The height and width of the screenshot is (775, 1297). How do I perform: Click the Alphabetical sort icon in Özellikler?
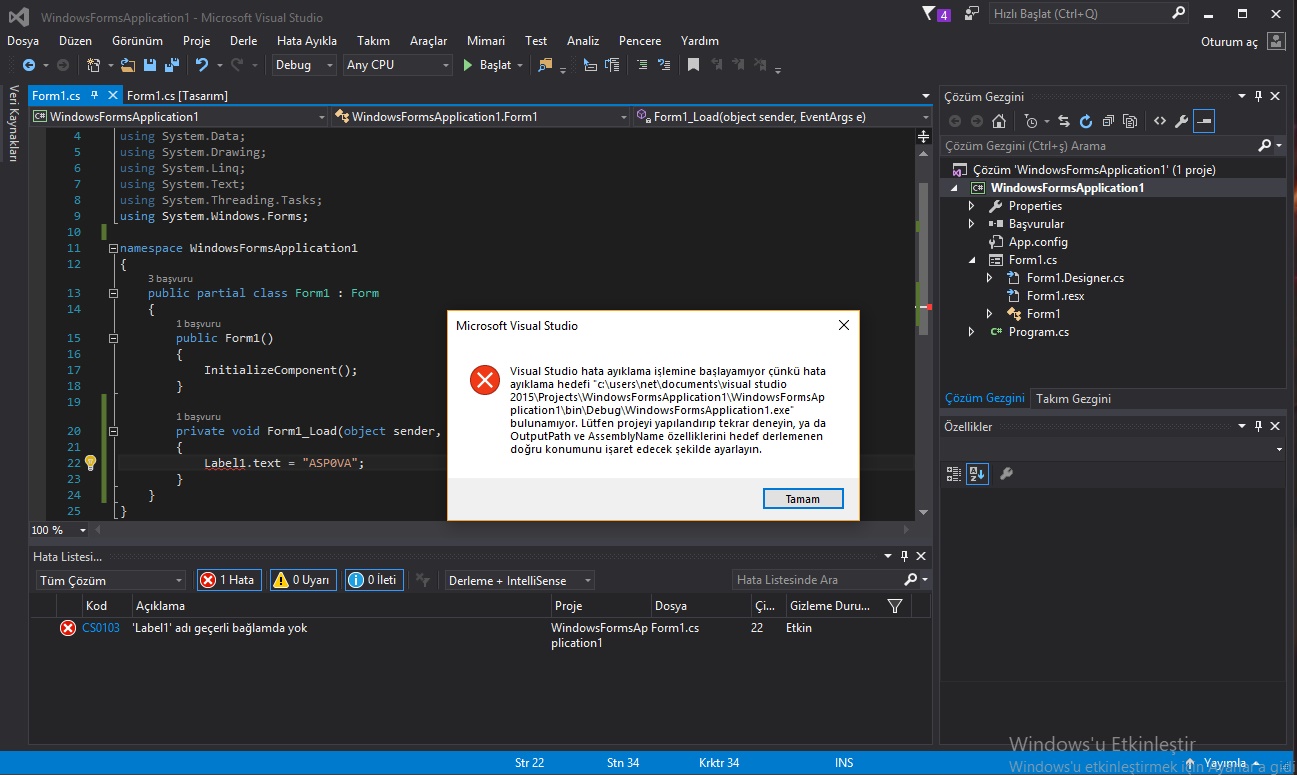click(976, 473)
